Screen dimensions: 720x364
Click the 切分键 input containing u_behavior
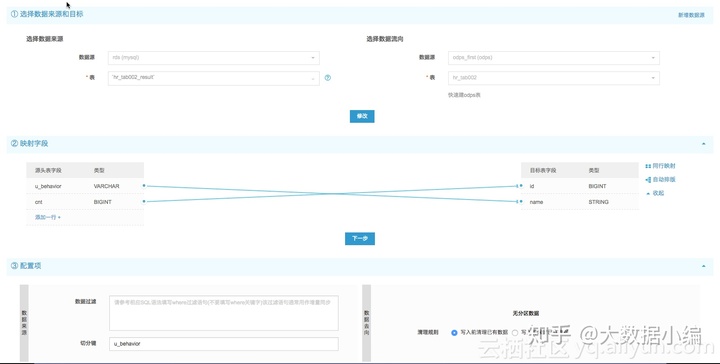[x=224, y=344]
